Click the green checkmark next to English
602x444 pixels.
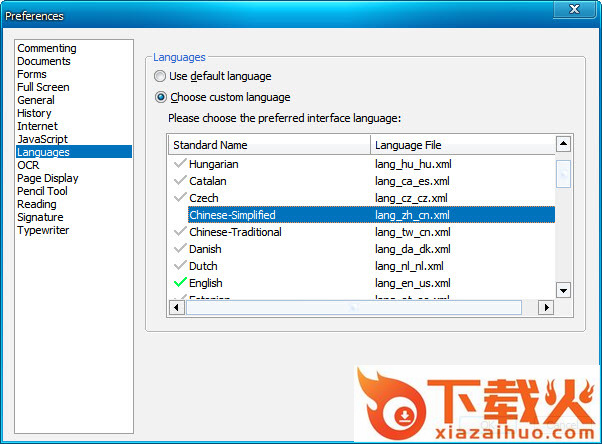(179, 283)
